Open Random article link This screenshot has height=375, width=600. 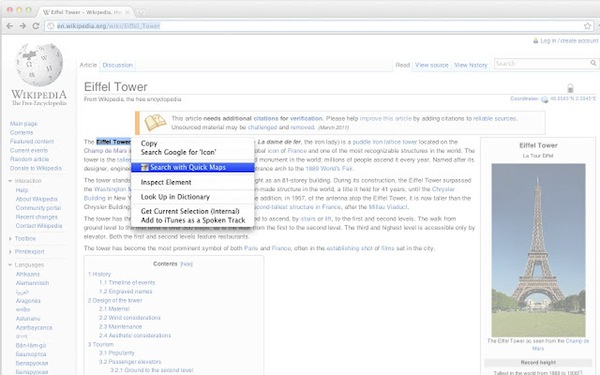29,159
